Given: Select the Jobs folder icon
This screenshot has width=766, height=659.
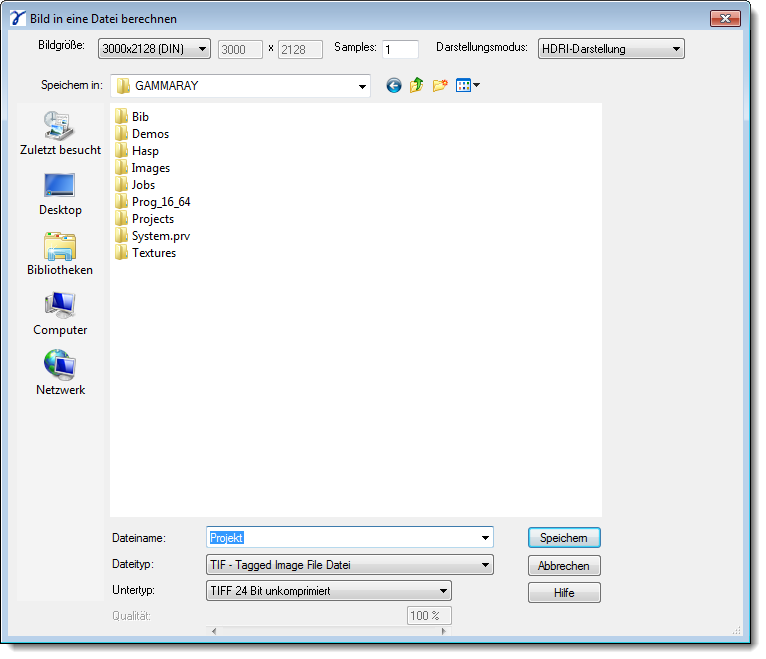Looking at the screenshot, I should [x=122, y=185].
